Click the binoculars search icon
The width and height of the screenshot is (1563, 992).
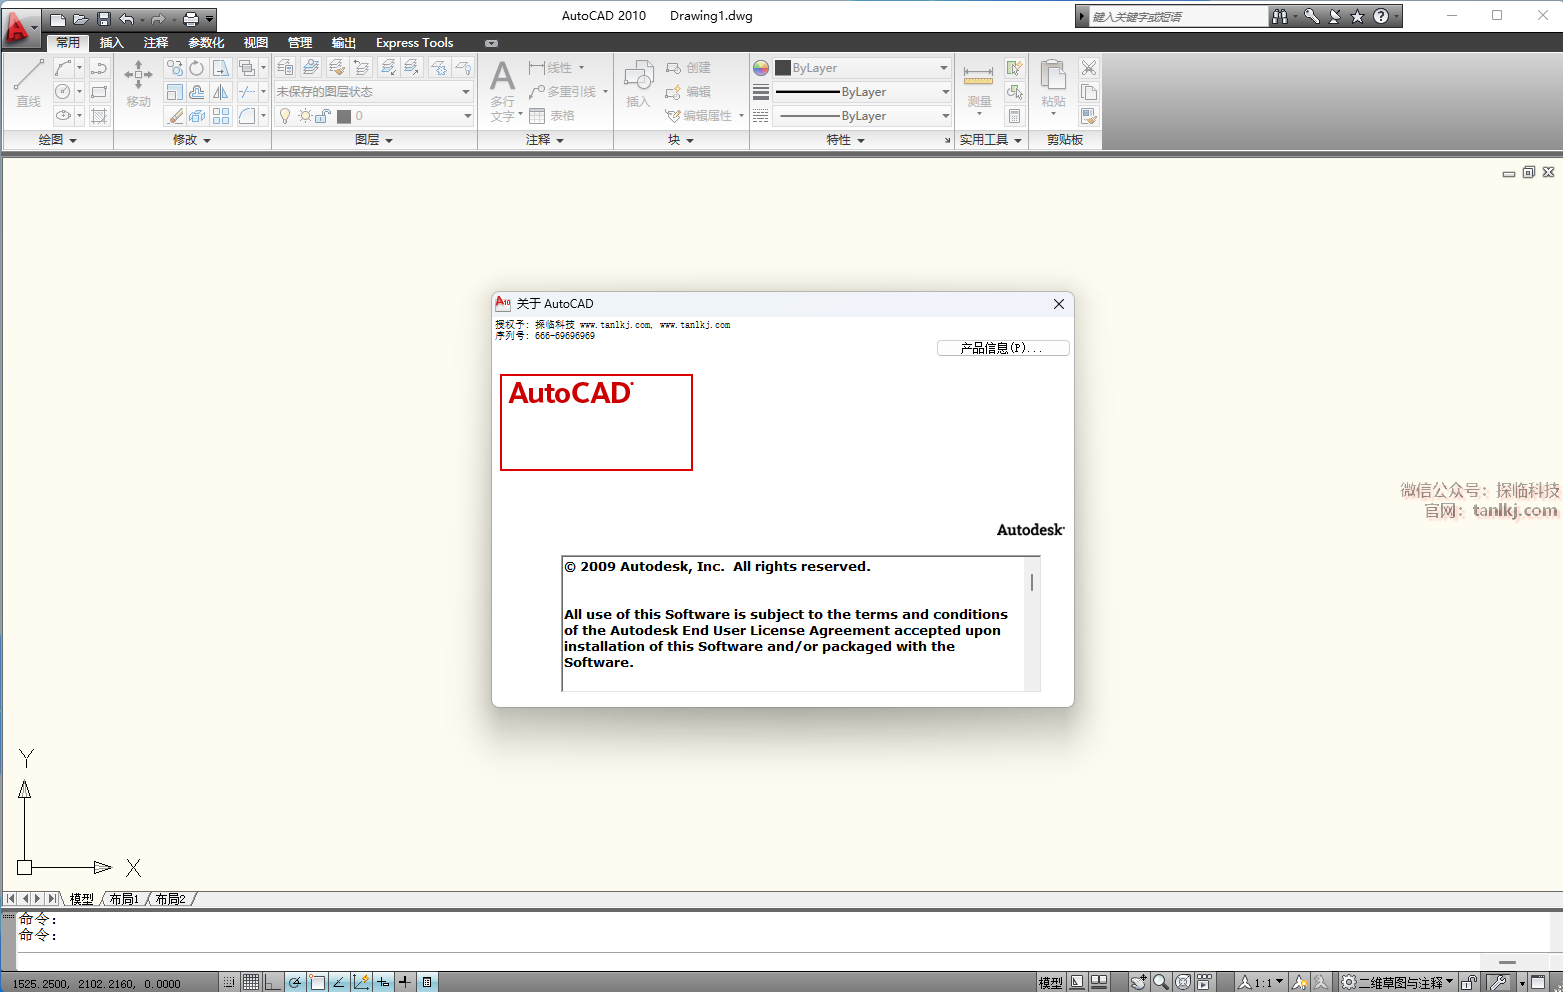coord(1279,16)
